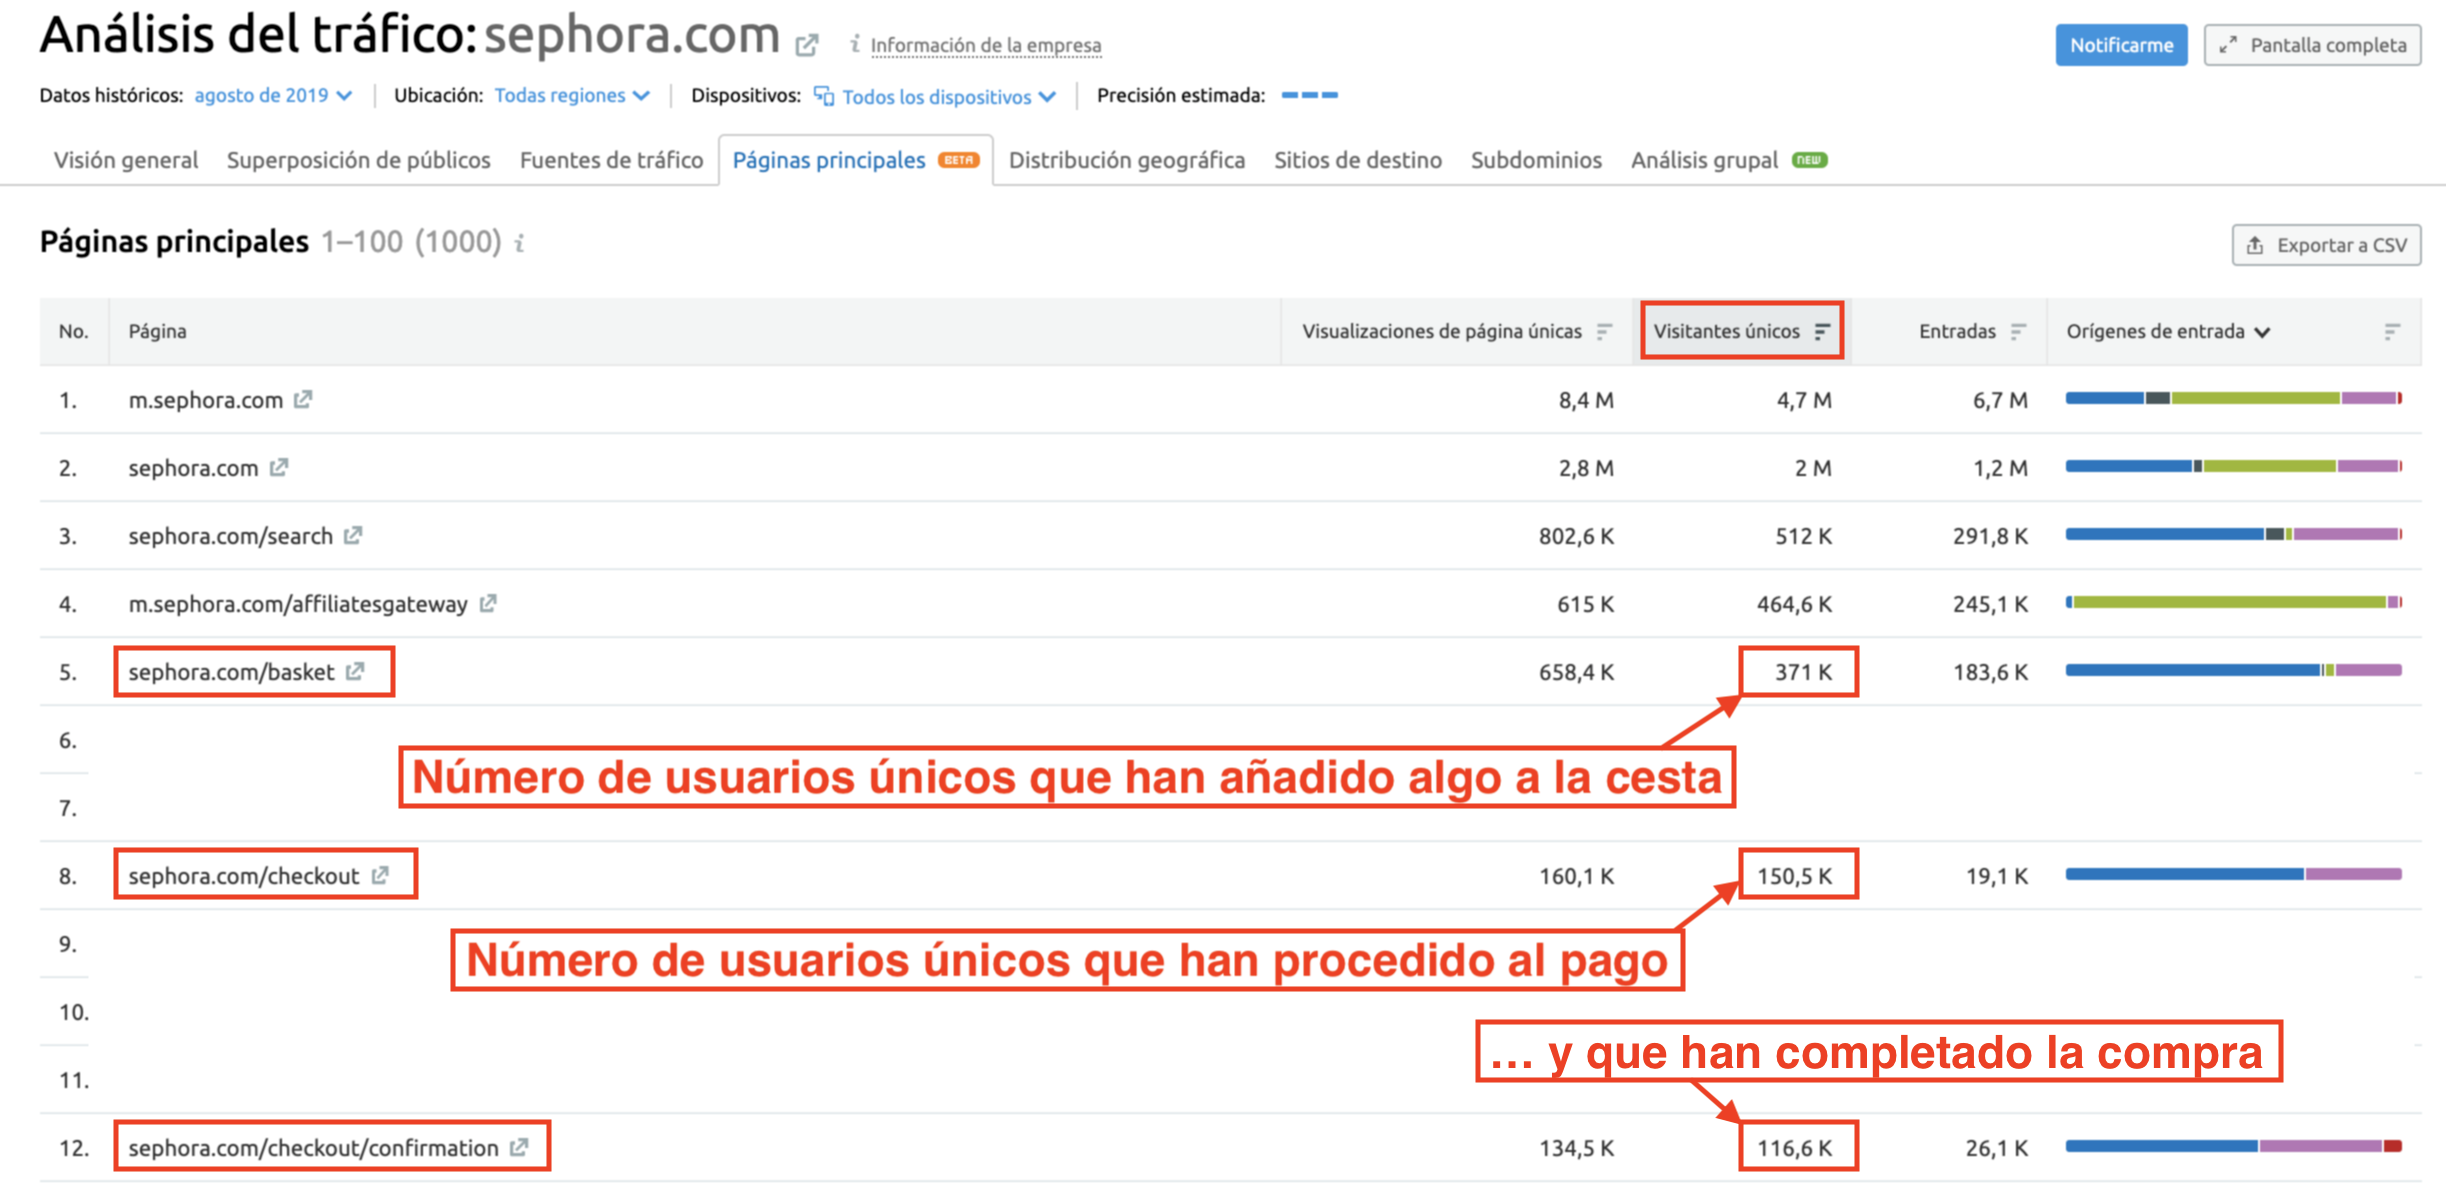The width and height of the screenshot is (2446, 1192).
Task: Click the m.sephora.com/affiliatesgateway page link
Action: coord(297,604)
